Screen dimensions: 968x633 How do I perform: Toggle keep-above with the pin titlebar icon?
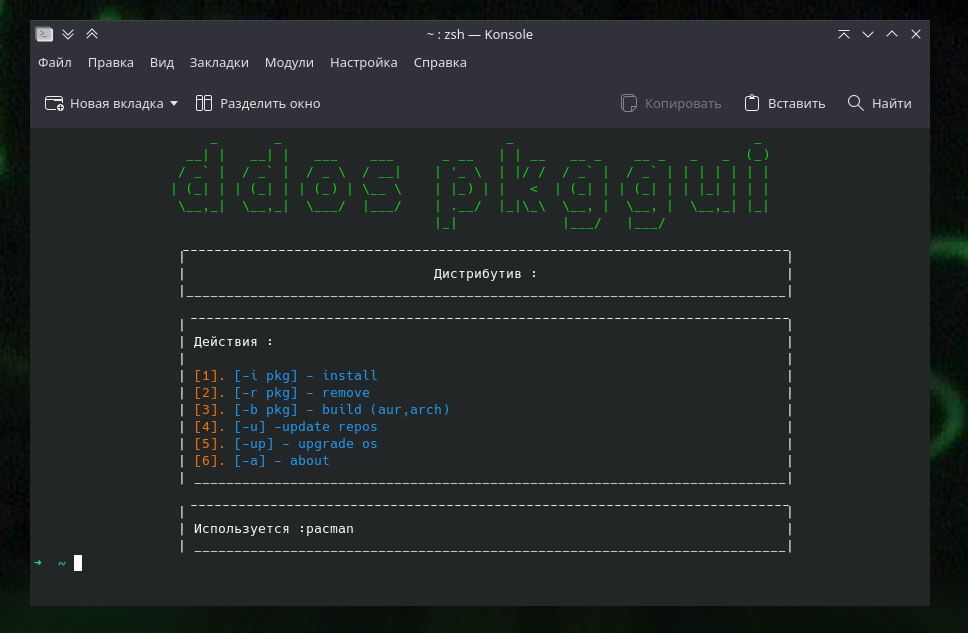point(843,33)
